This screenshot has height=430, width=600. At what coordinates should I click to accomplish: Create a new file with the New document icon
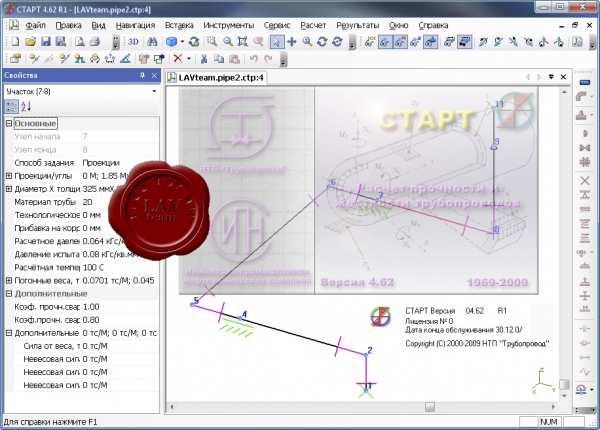pyautogui.click(x=15, y=41)
